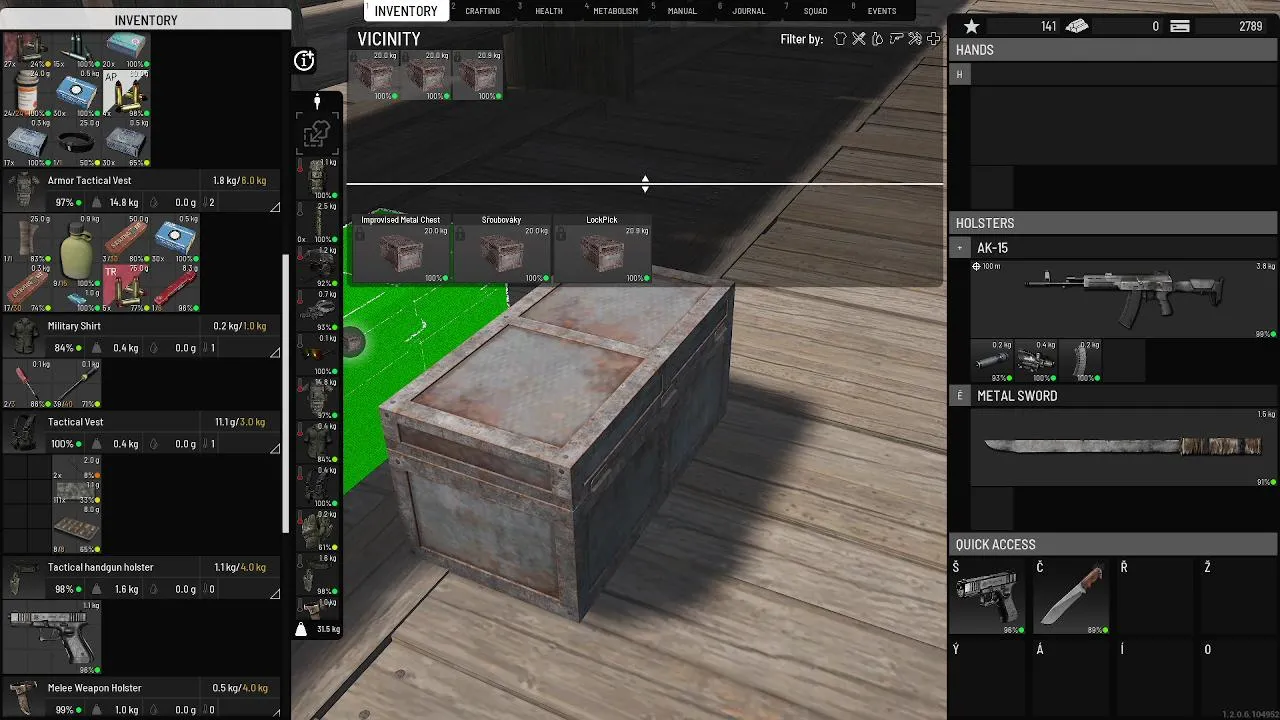Select the Inventory tab

point(406,11)
